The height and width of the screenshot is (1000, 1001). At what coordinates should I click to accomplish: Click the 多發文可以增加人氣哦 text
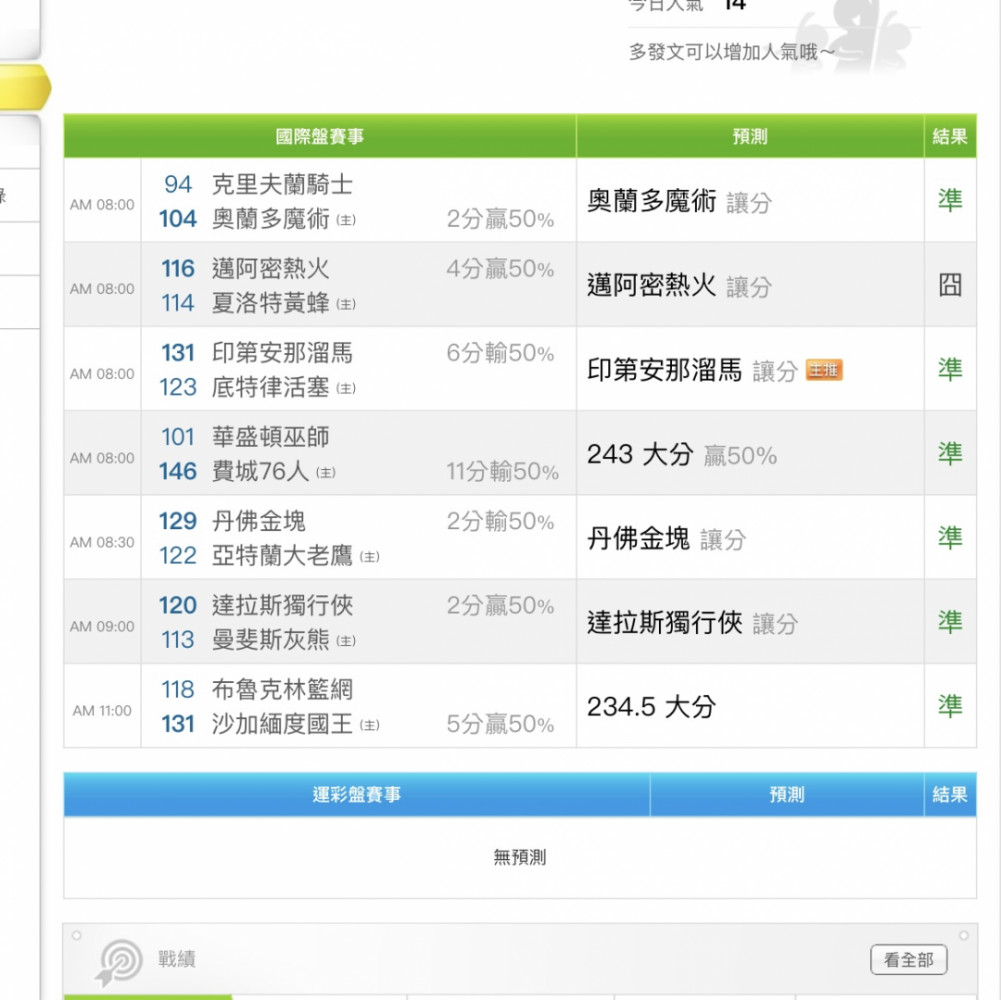732,52
